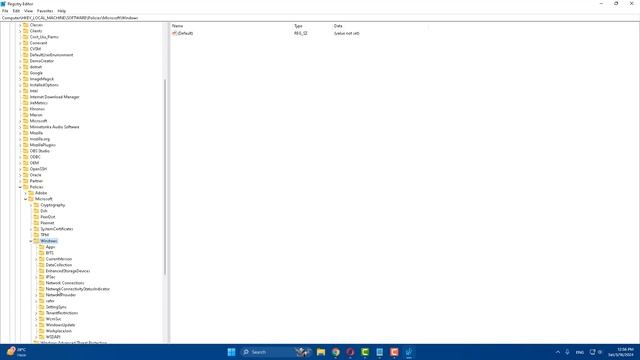The image size is (640, 360).
Task: Open the File menu
Action: point(5,11)
